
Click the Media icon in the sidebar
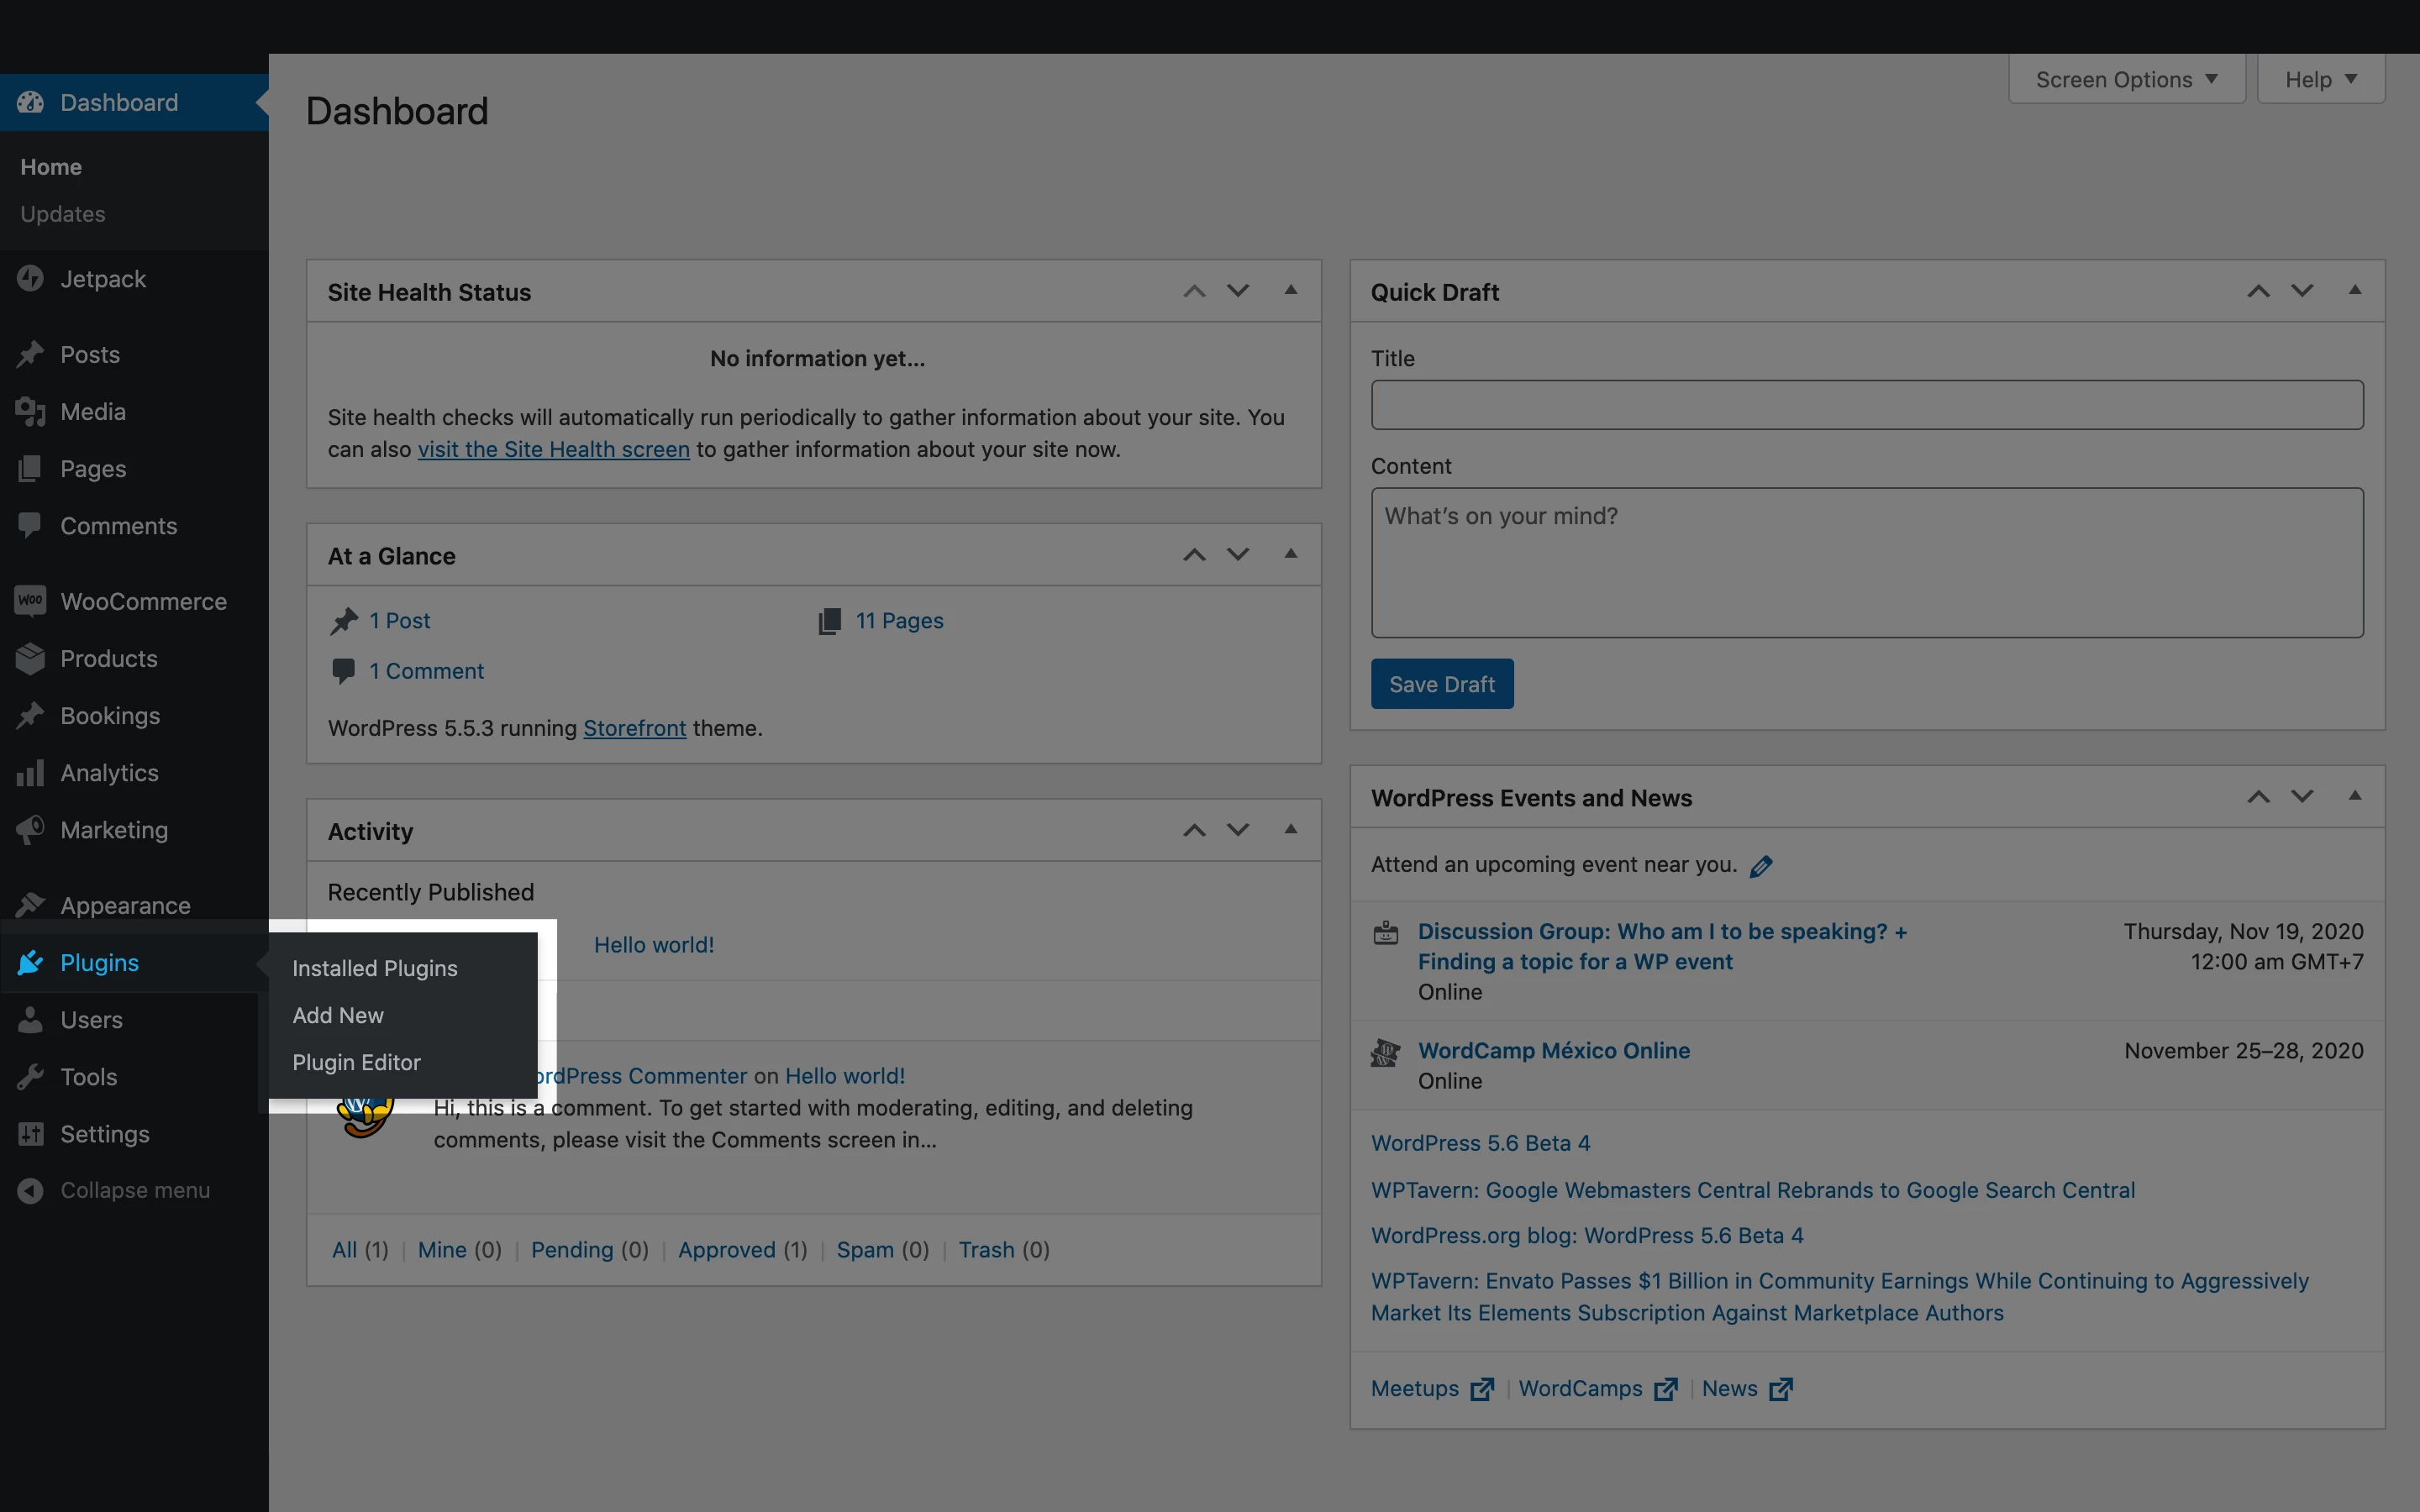pos(30,412)
